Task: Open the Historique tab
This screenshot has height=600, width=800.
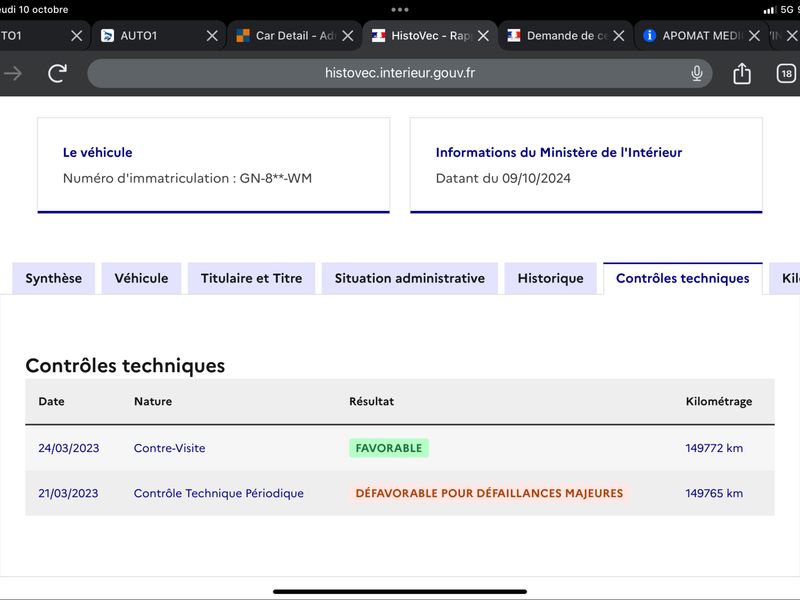Action: click(551, 278)
